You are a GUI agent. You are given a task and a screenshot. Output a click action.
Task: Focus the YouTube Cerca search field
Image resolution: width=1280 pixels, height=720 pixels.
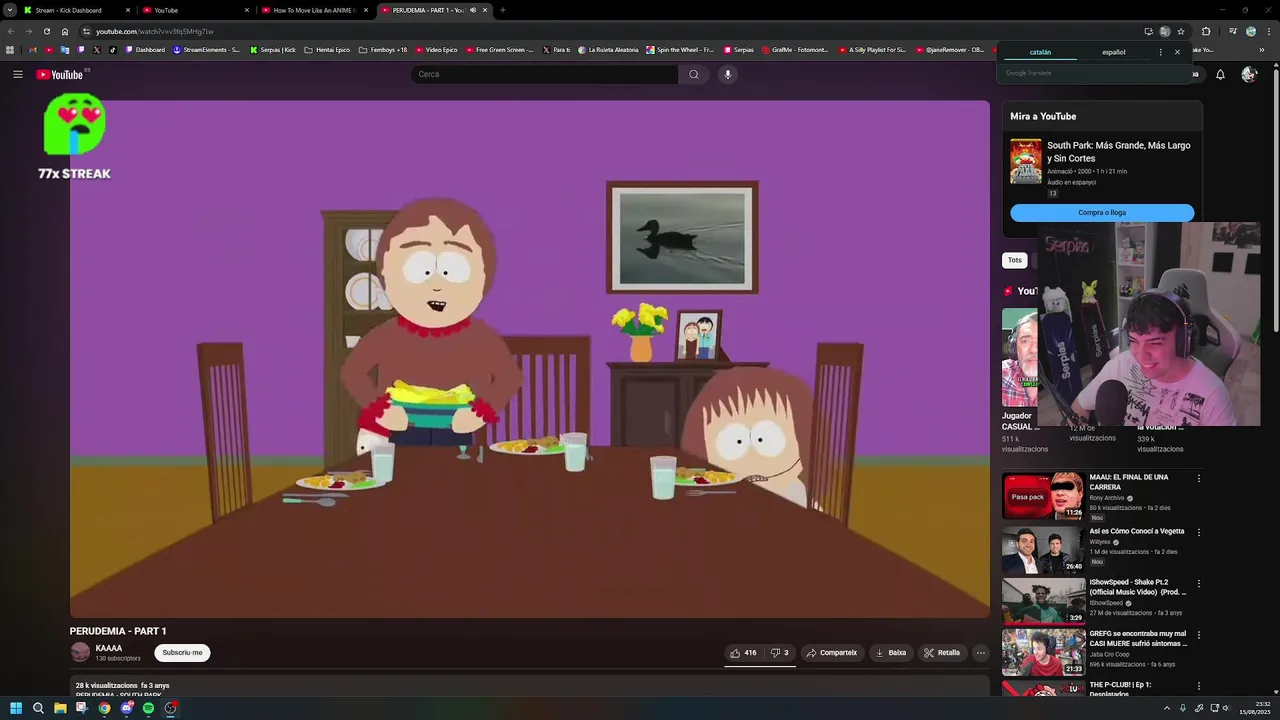[545, 74]
